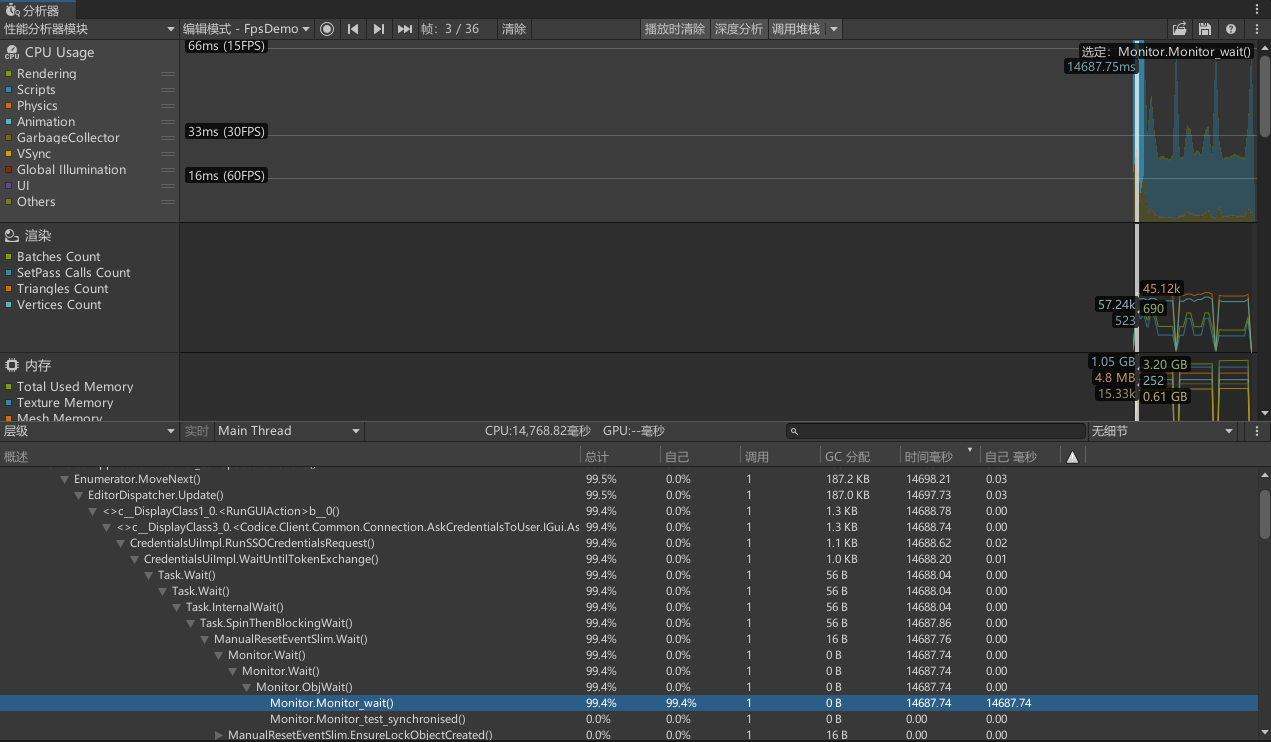This screenshot has height=742, width=1271.
Task: Open the Main Thread selector dropdown
Action: coord(288,431)
